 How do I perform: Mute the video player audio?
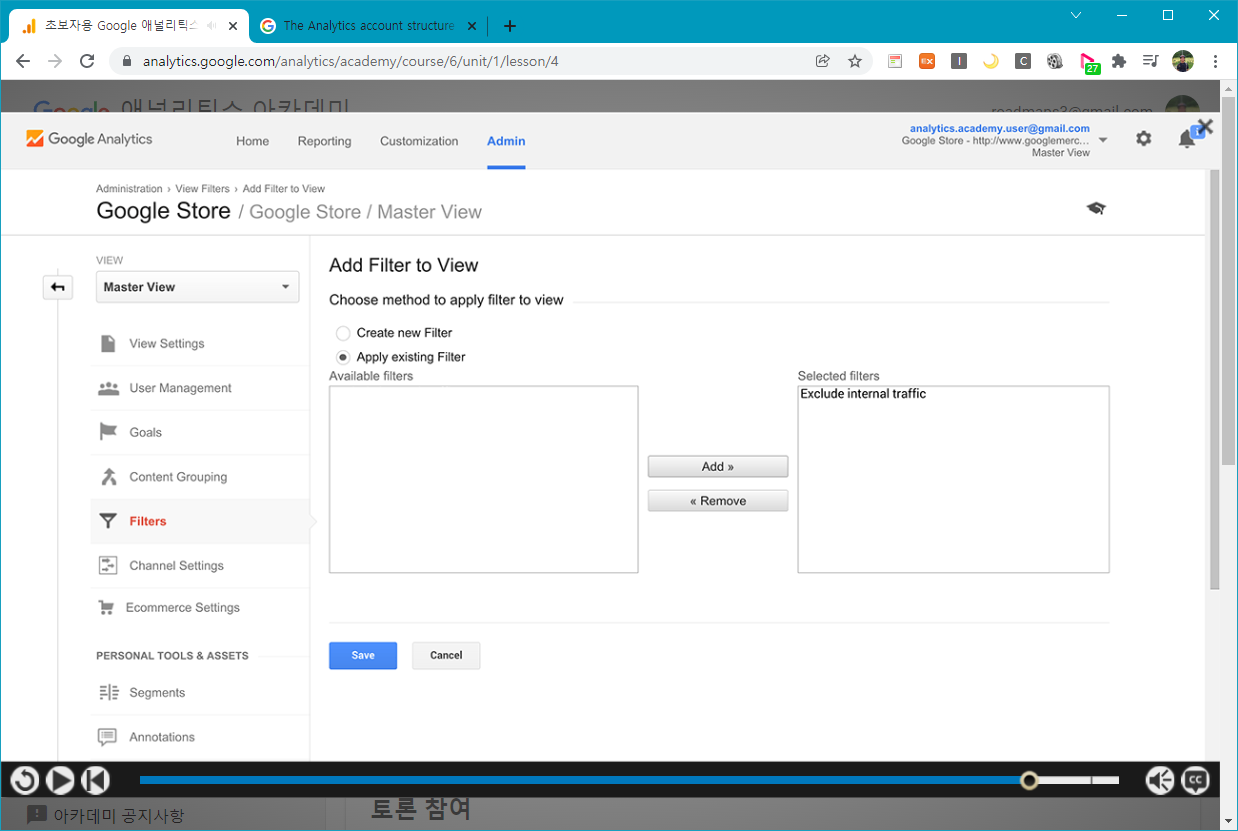tap(1160, 780)
